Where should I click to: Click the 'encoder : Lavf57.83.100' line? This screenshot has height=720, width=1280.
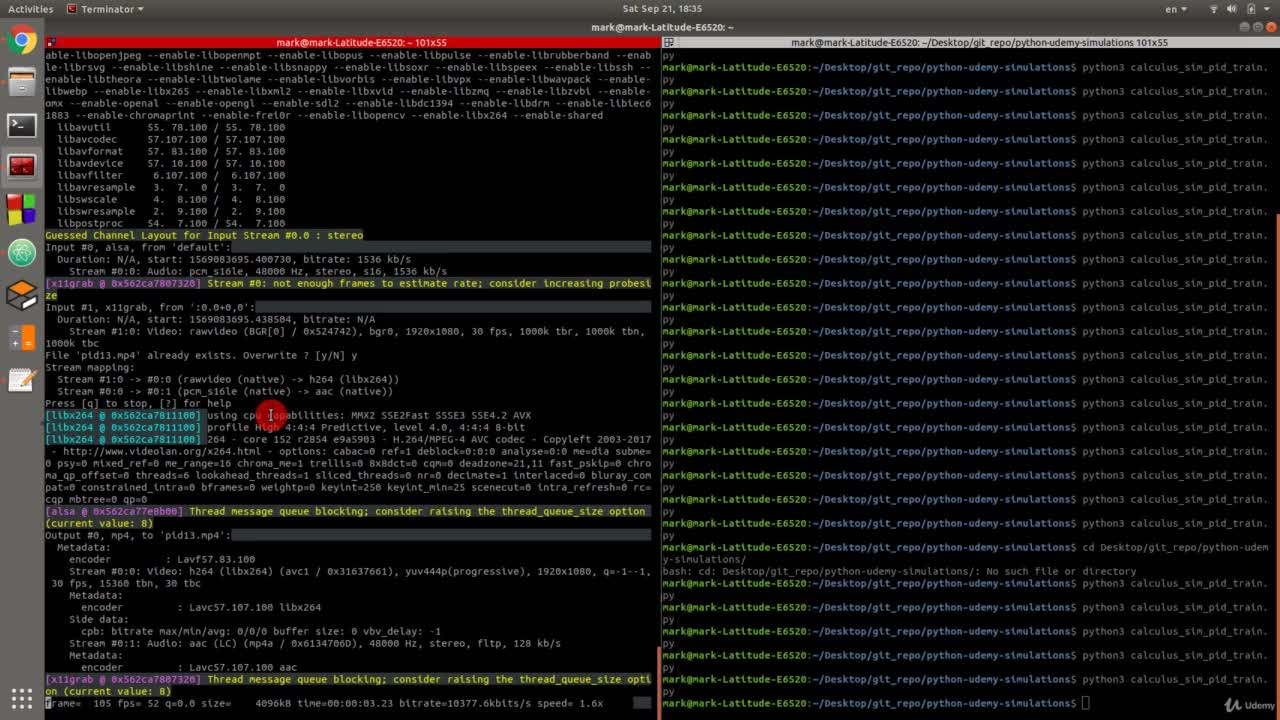[x=162, y=559]
